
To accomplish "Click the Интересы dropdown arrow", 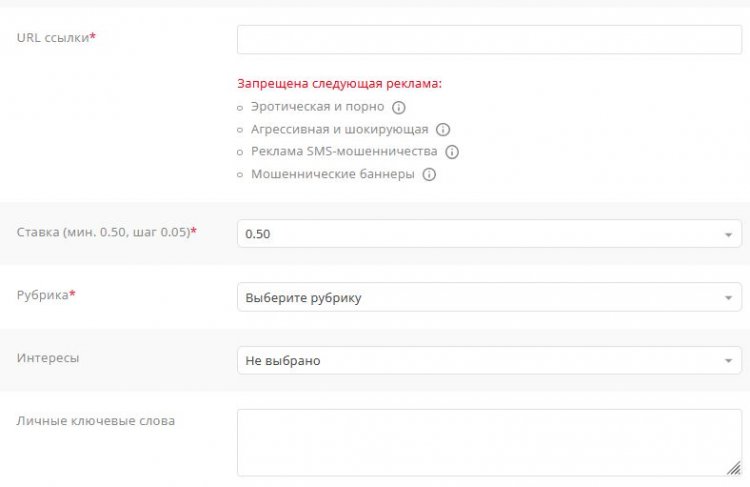I will (728, 361).
